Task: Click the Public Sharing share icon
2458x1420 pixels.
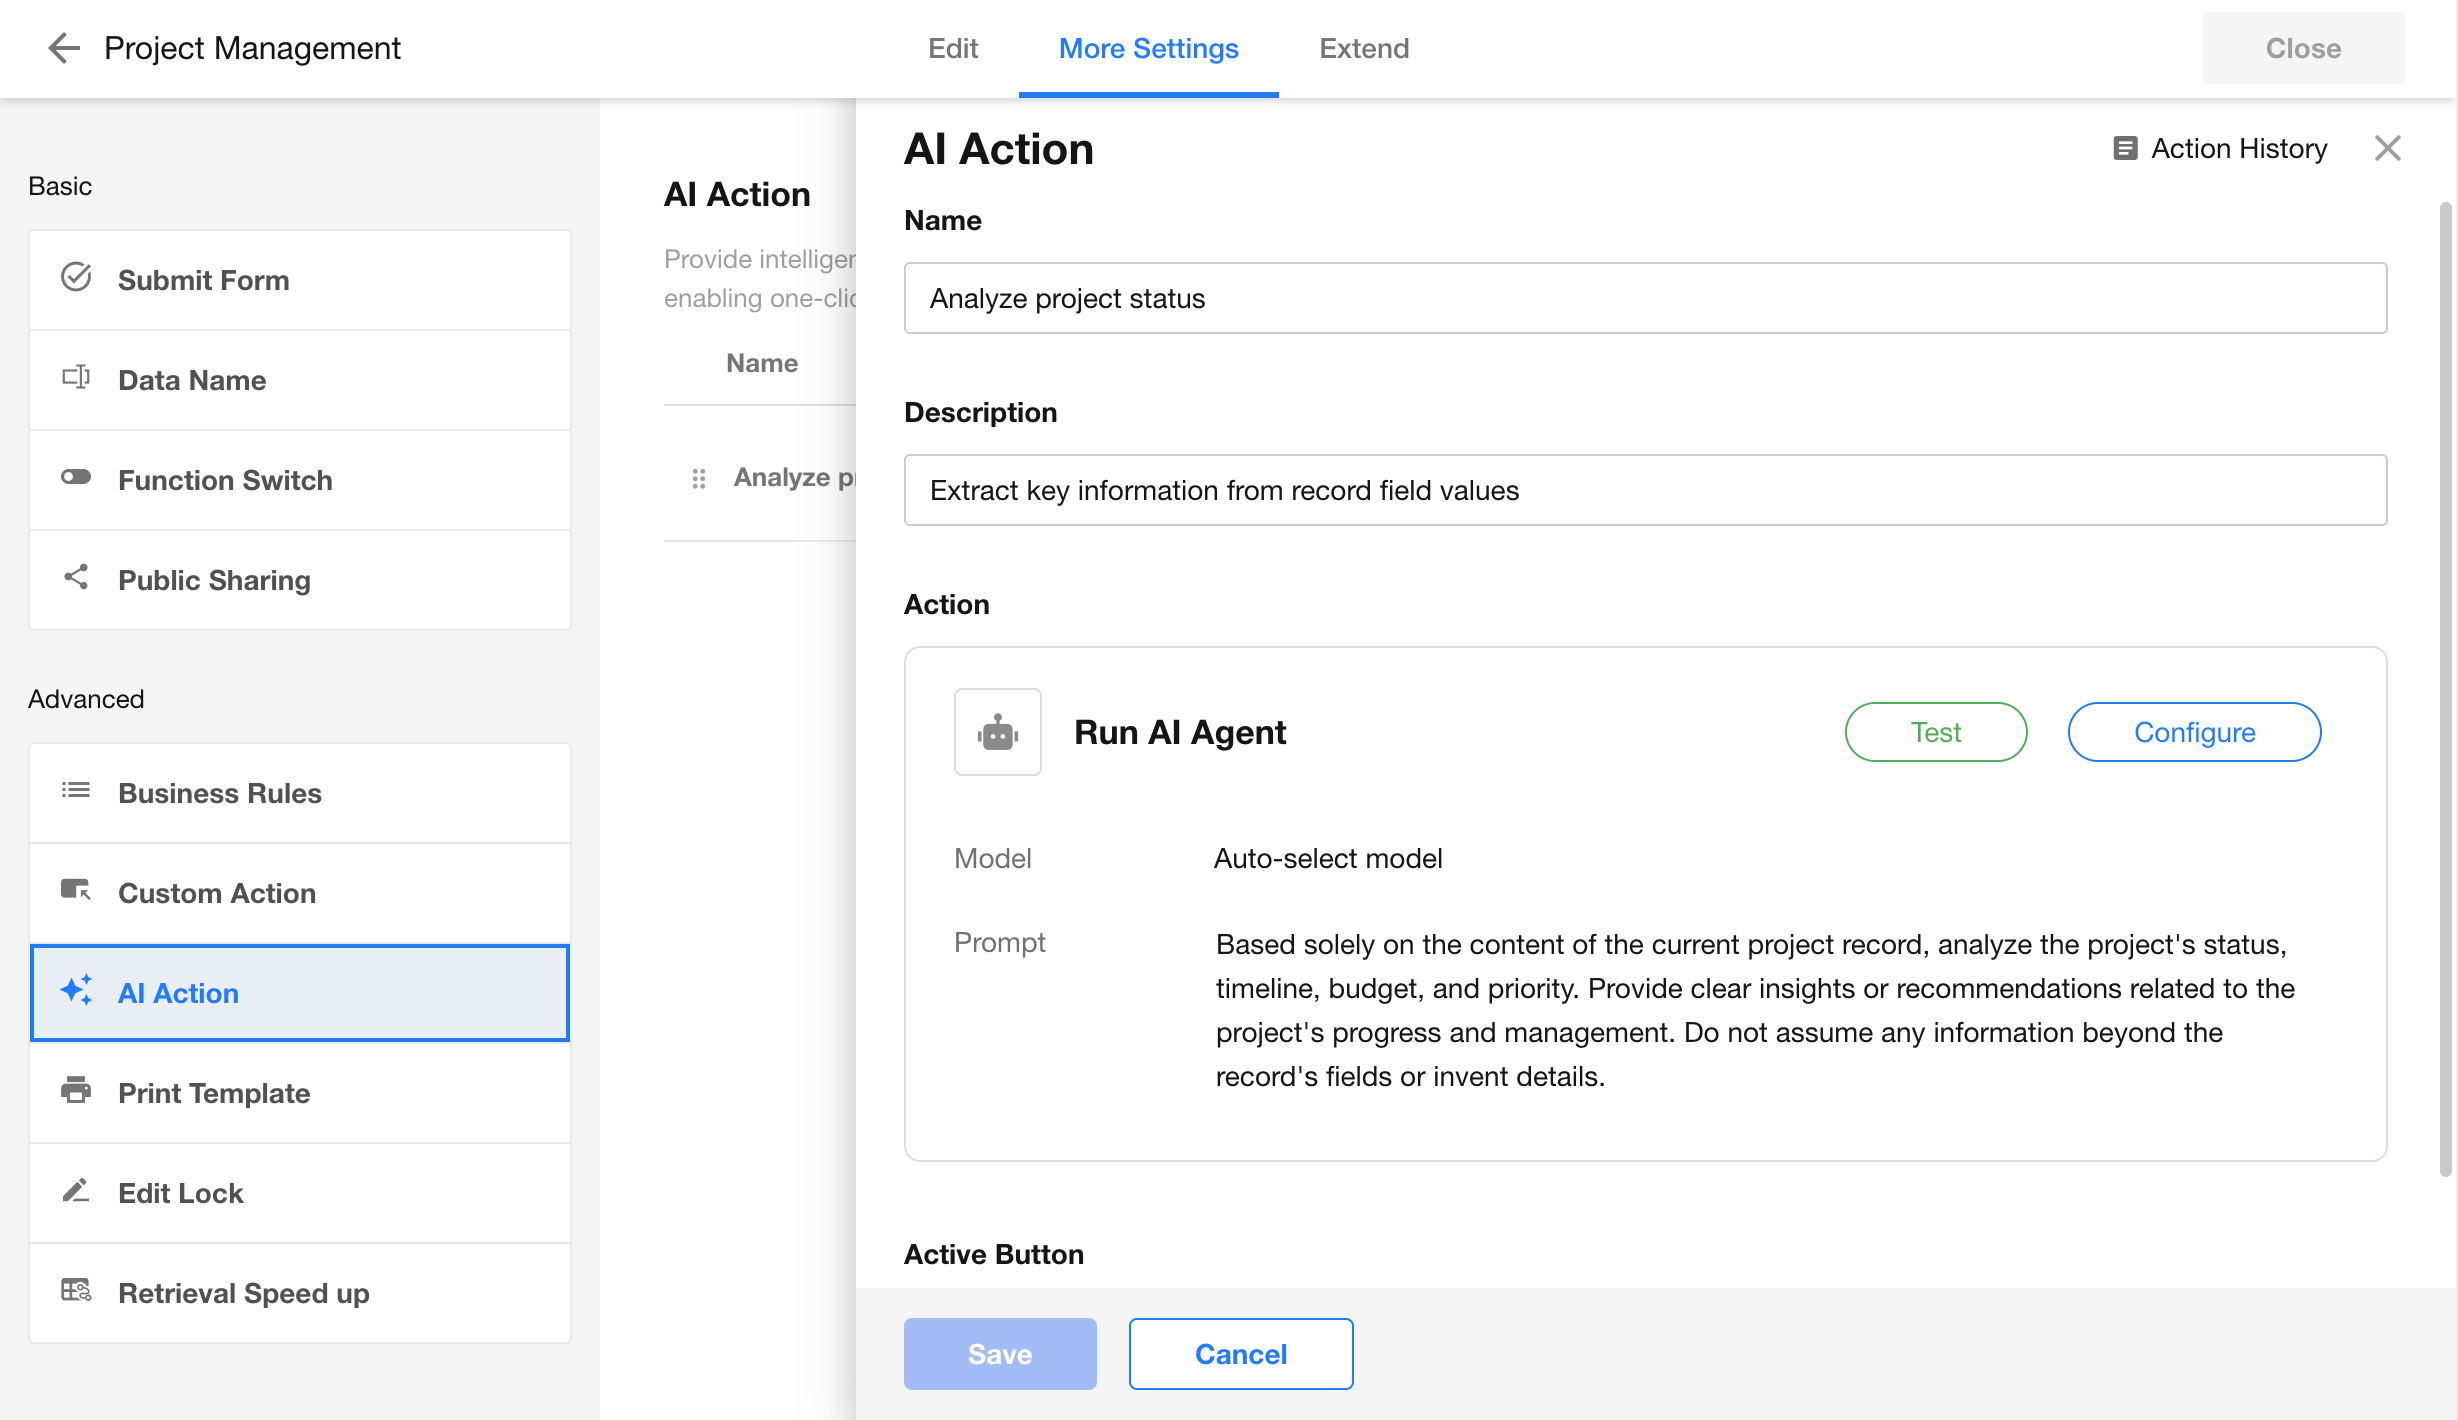Action: (76, 577)
